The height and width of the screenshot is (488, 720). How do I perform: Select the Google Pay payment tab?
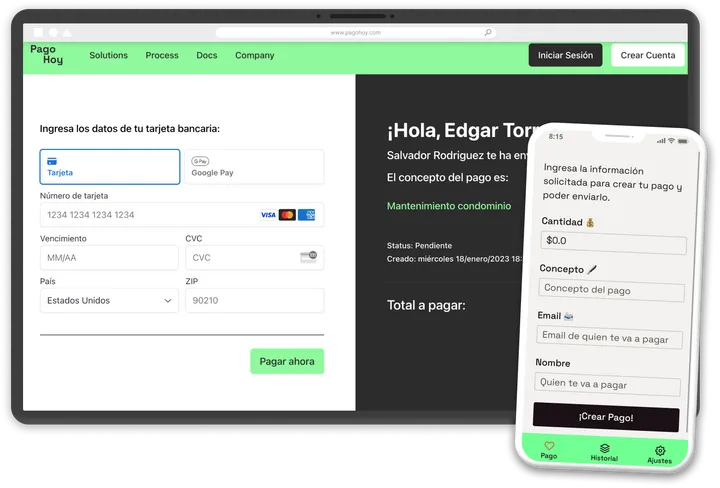254,167
